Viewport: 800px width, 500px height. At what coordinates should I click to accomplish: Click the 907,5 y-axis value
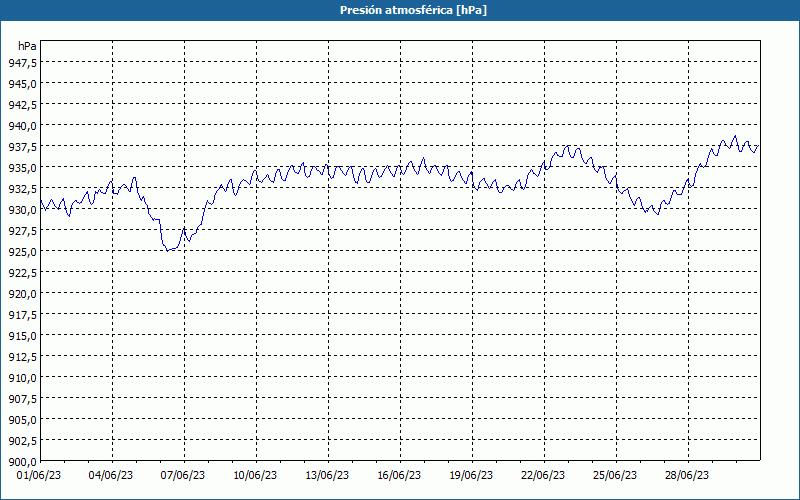[x=22, y=398]
